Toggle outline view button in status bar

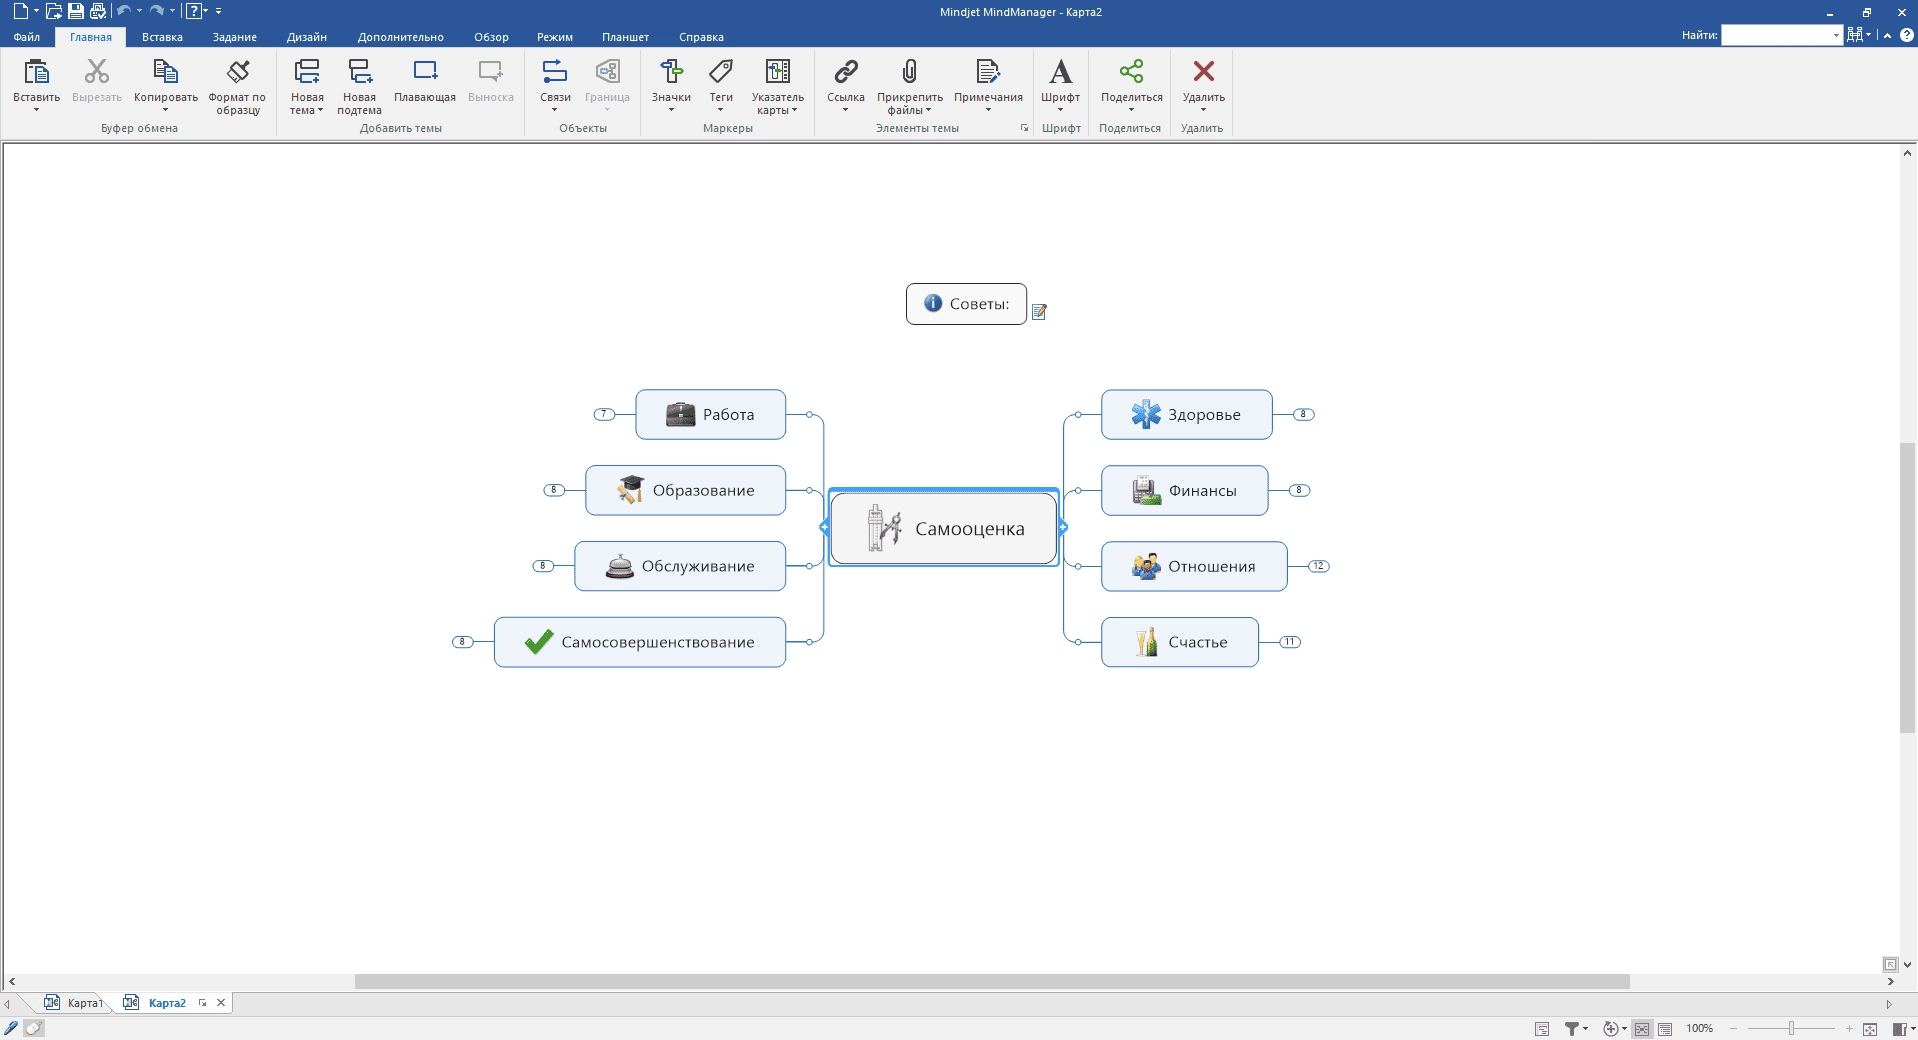(x=1665, y=1029)
